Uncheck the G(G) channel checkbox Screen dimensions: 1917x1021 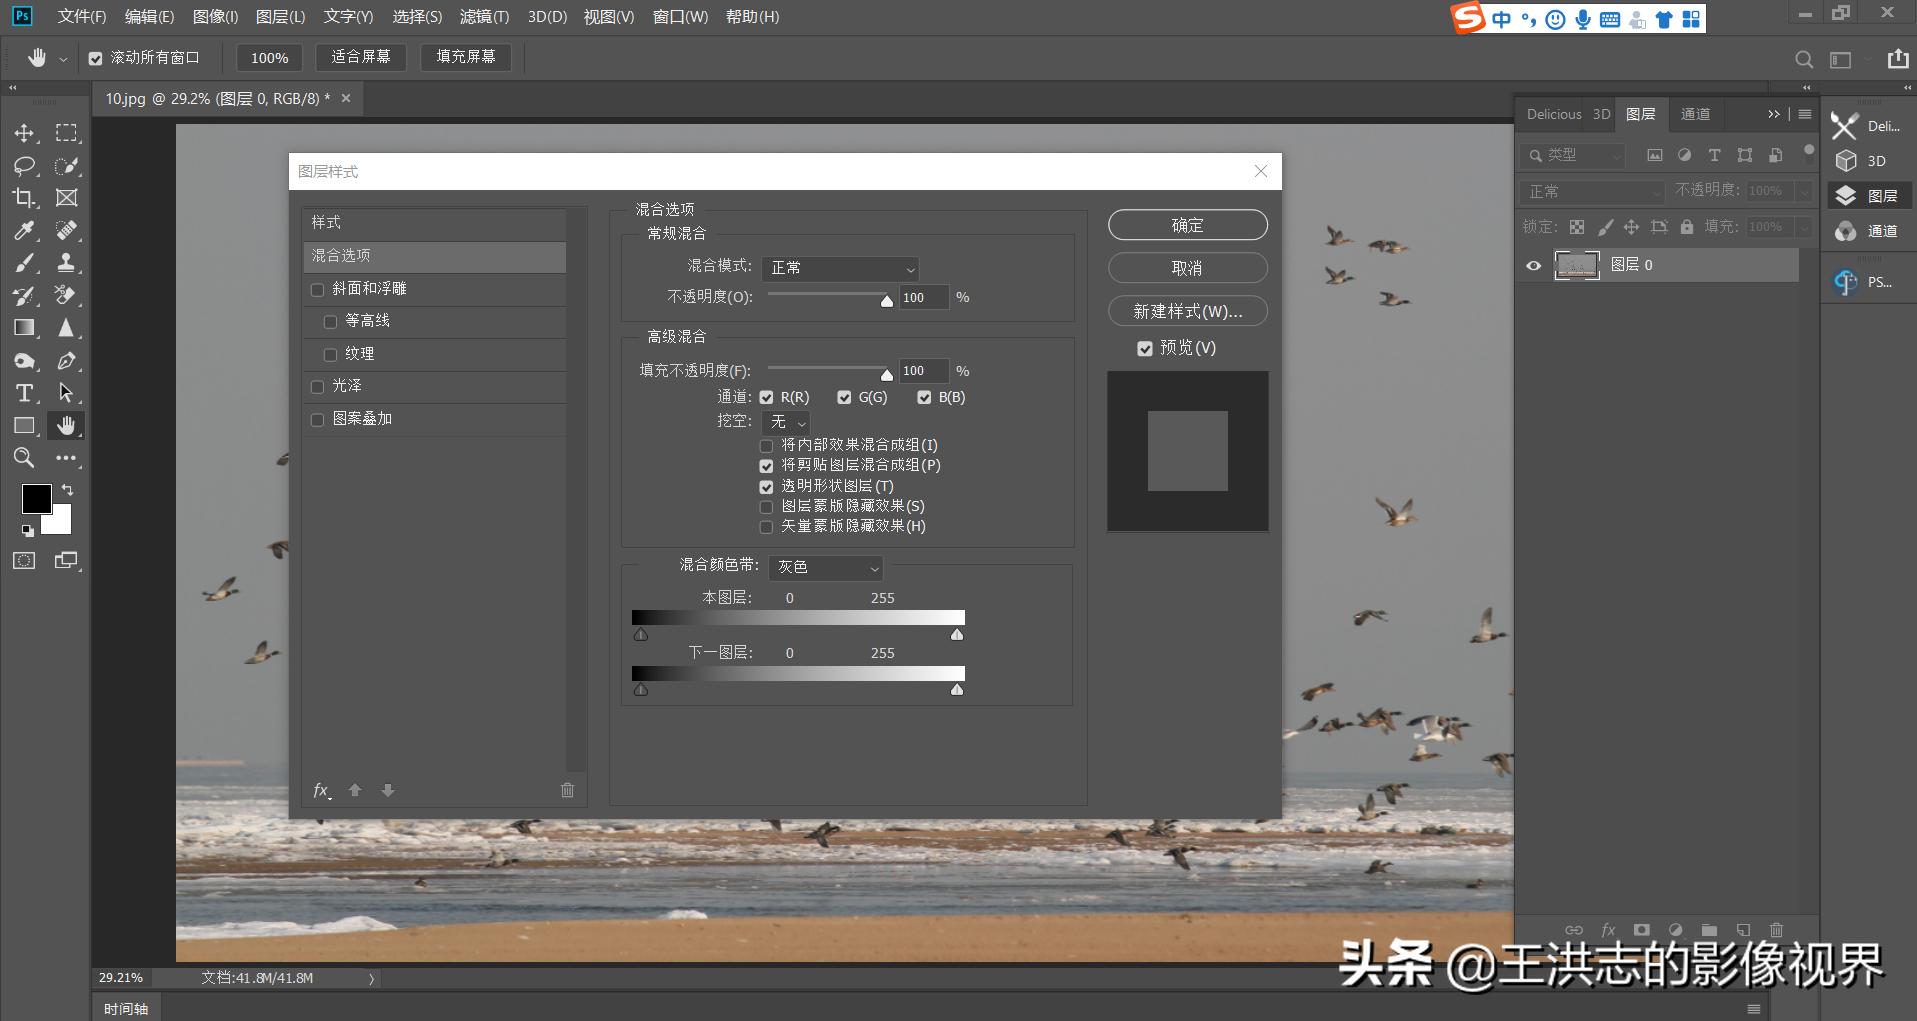tap(844, 397)
